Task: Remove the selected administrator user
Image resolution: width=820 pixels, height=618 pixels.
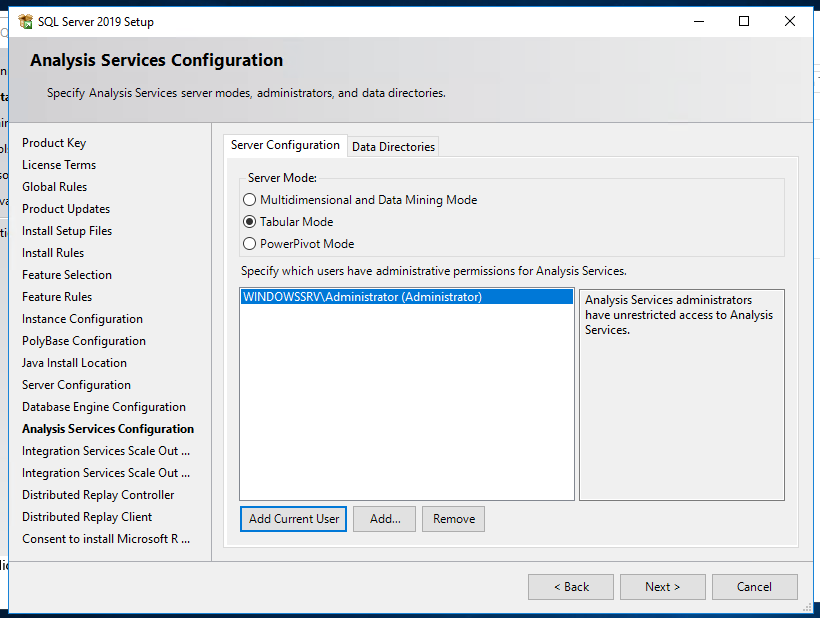Action: pyautogui.click(x=453, y=519)
